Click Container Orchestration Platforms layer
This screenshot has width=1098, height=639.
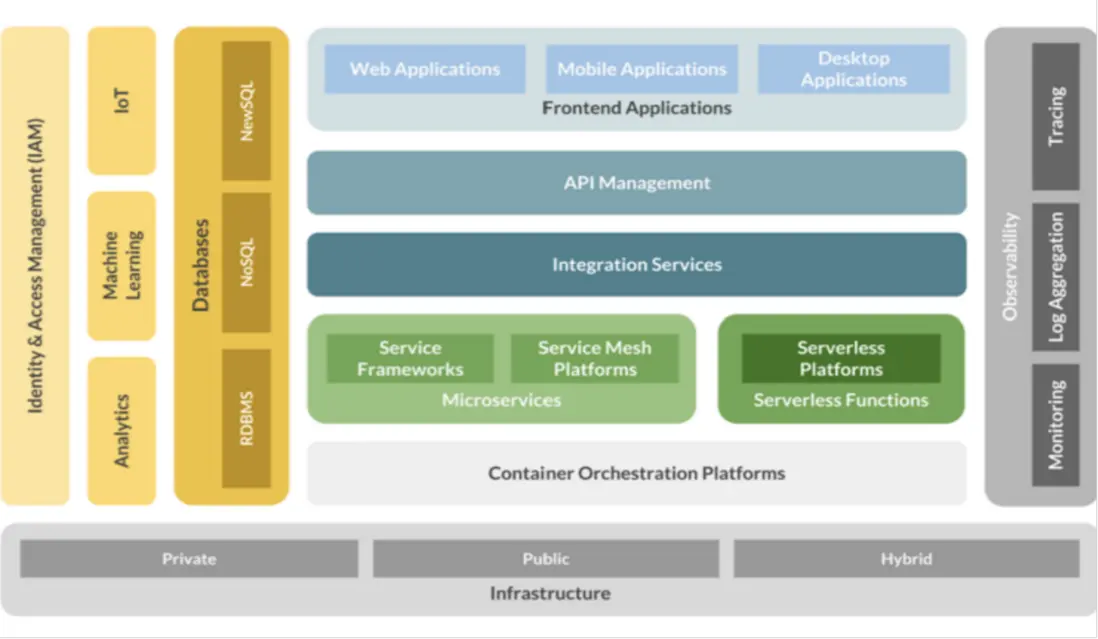point(637,473)
